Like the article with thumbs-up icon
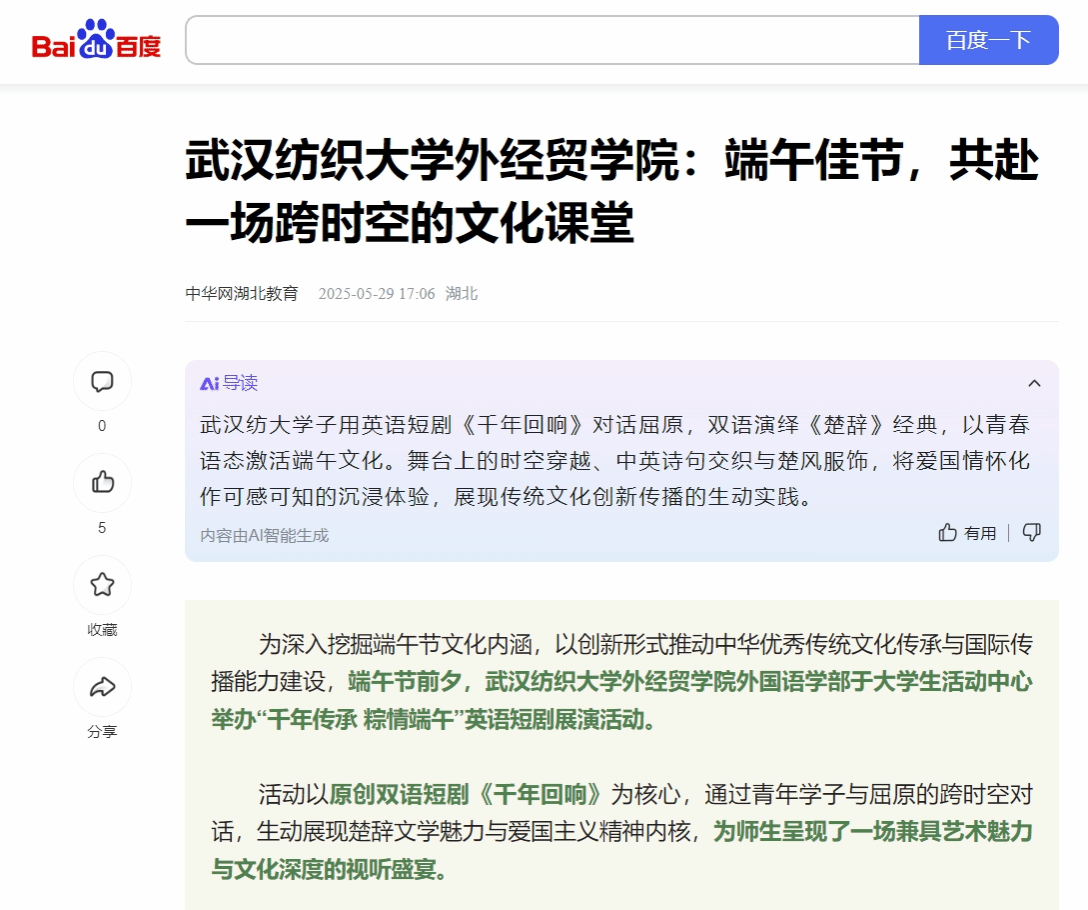The width and height of the screenshot is (1088, 910). (102, 482)
